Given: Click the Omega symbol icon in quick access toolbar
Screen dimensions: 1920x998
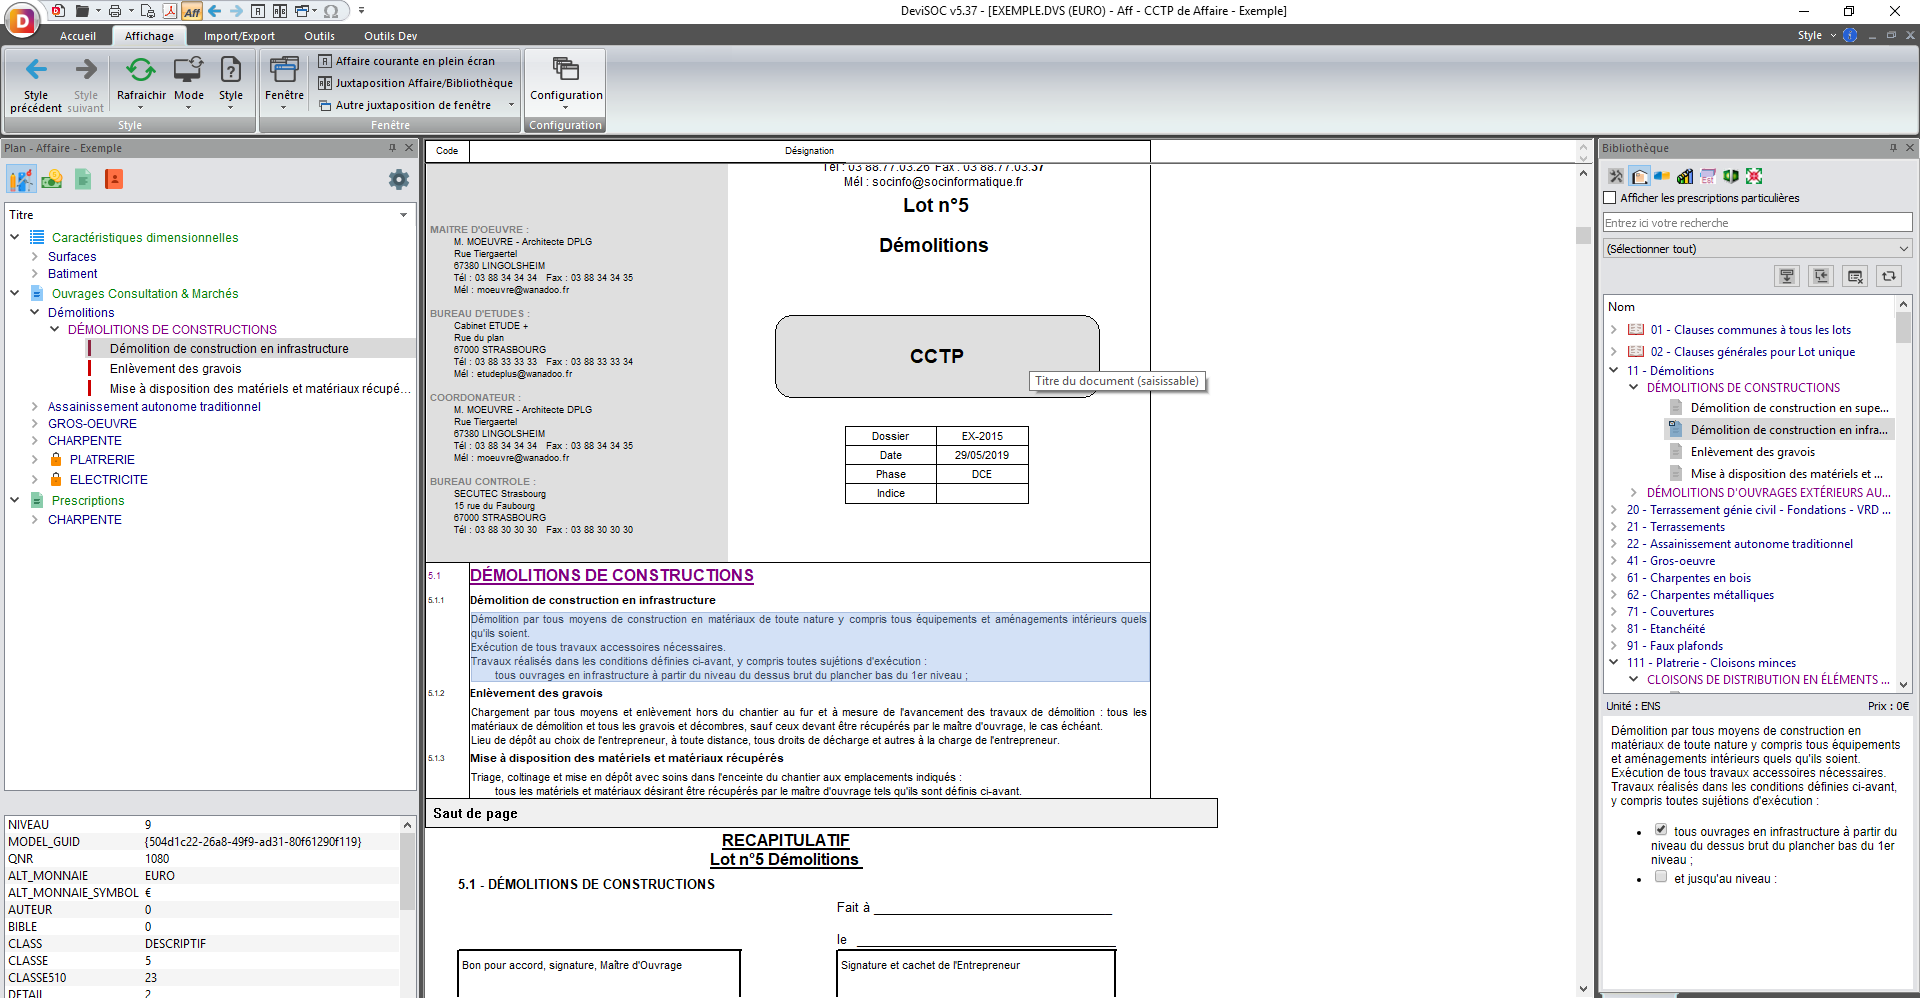Looking at the screenshot, I should [331, 11].
